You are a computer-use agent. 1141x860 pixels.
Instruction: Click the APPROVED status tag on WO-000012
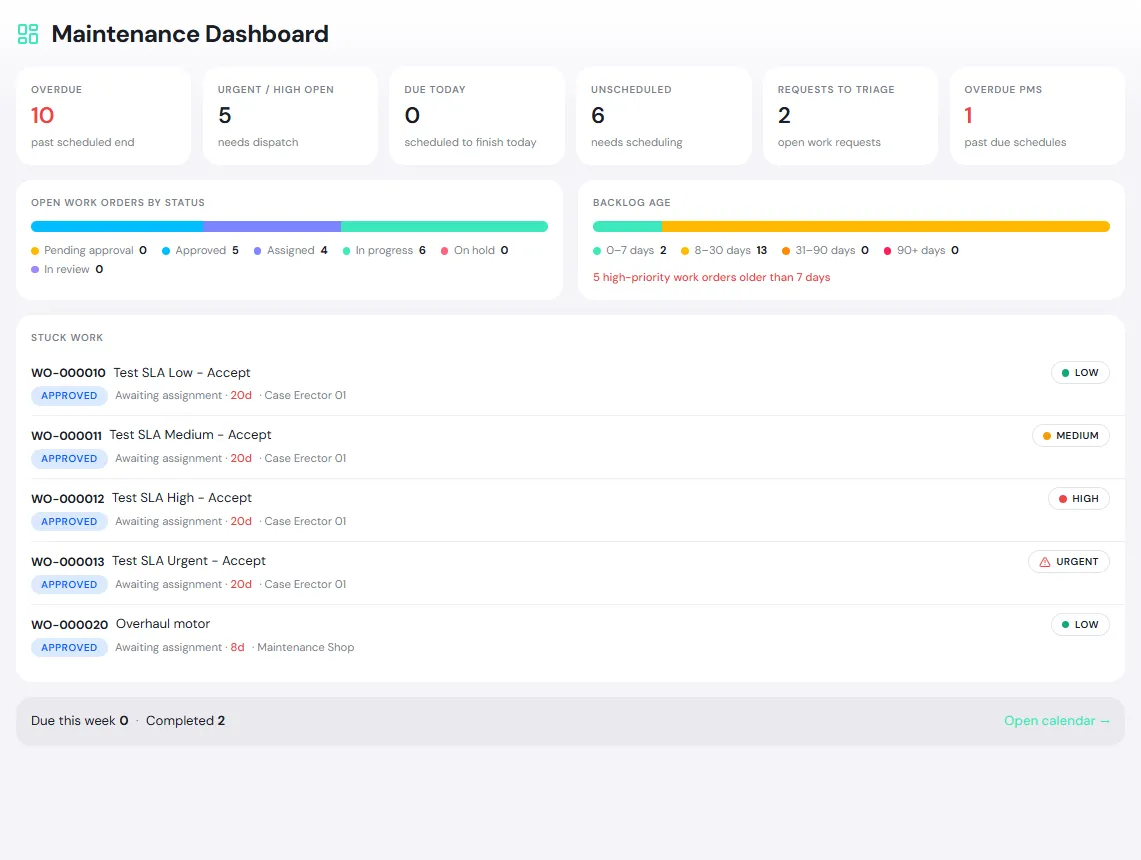(69, 522)
